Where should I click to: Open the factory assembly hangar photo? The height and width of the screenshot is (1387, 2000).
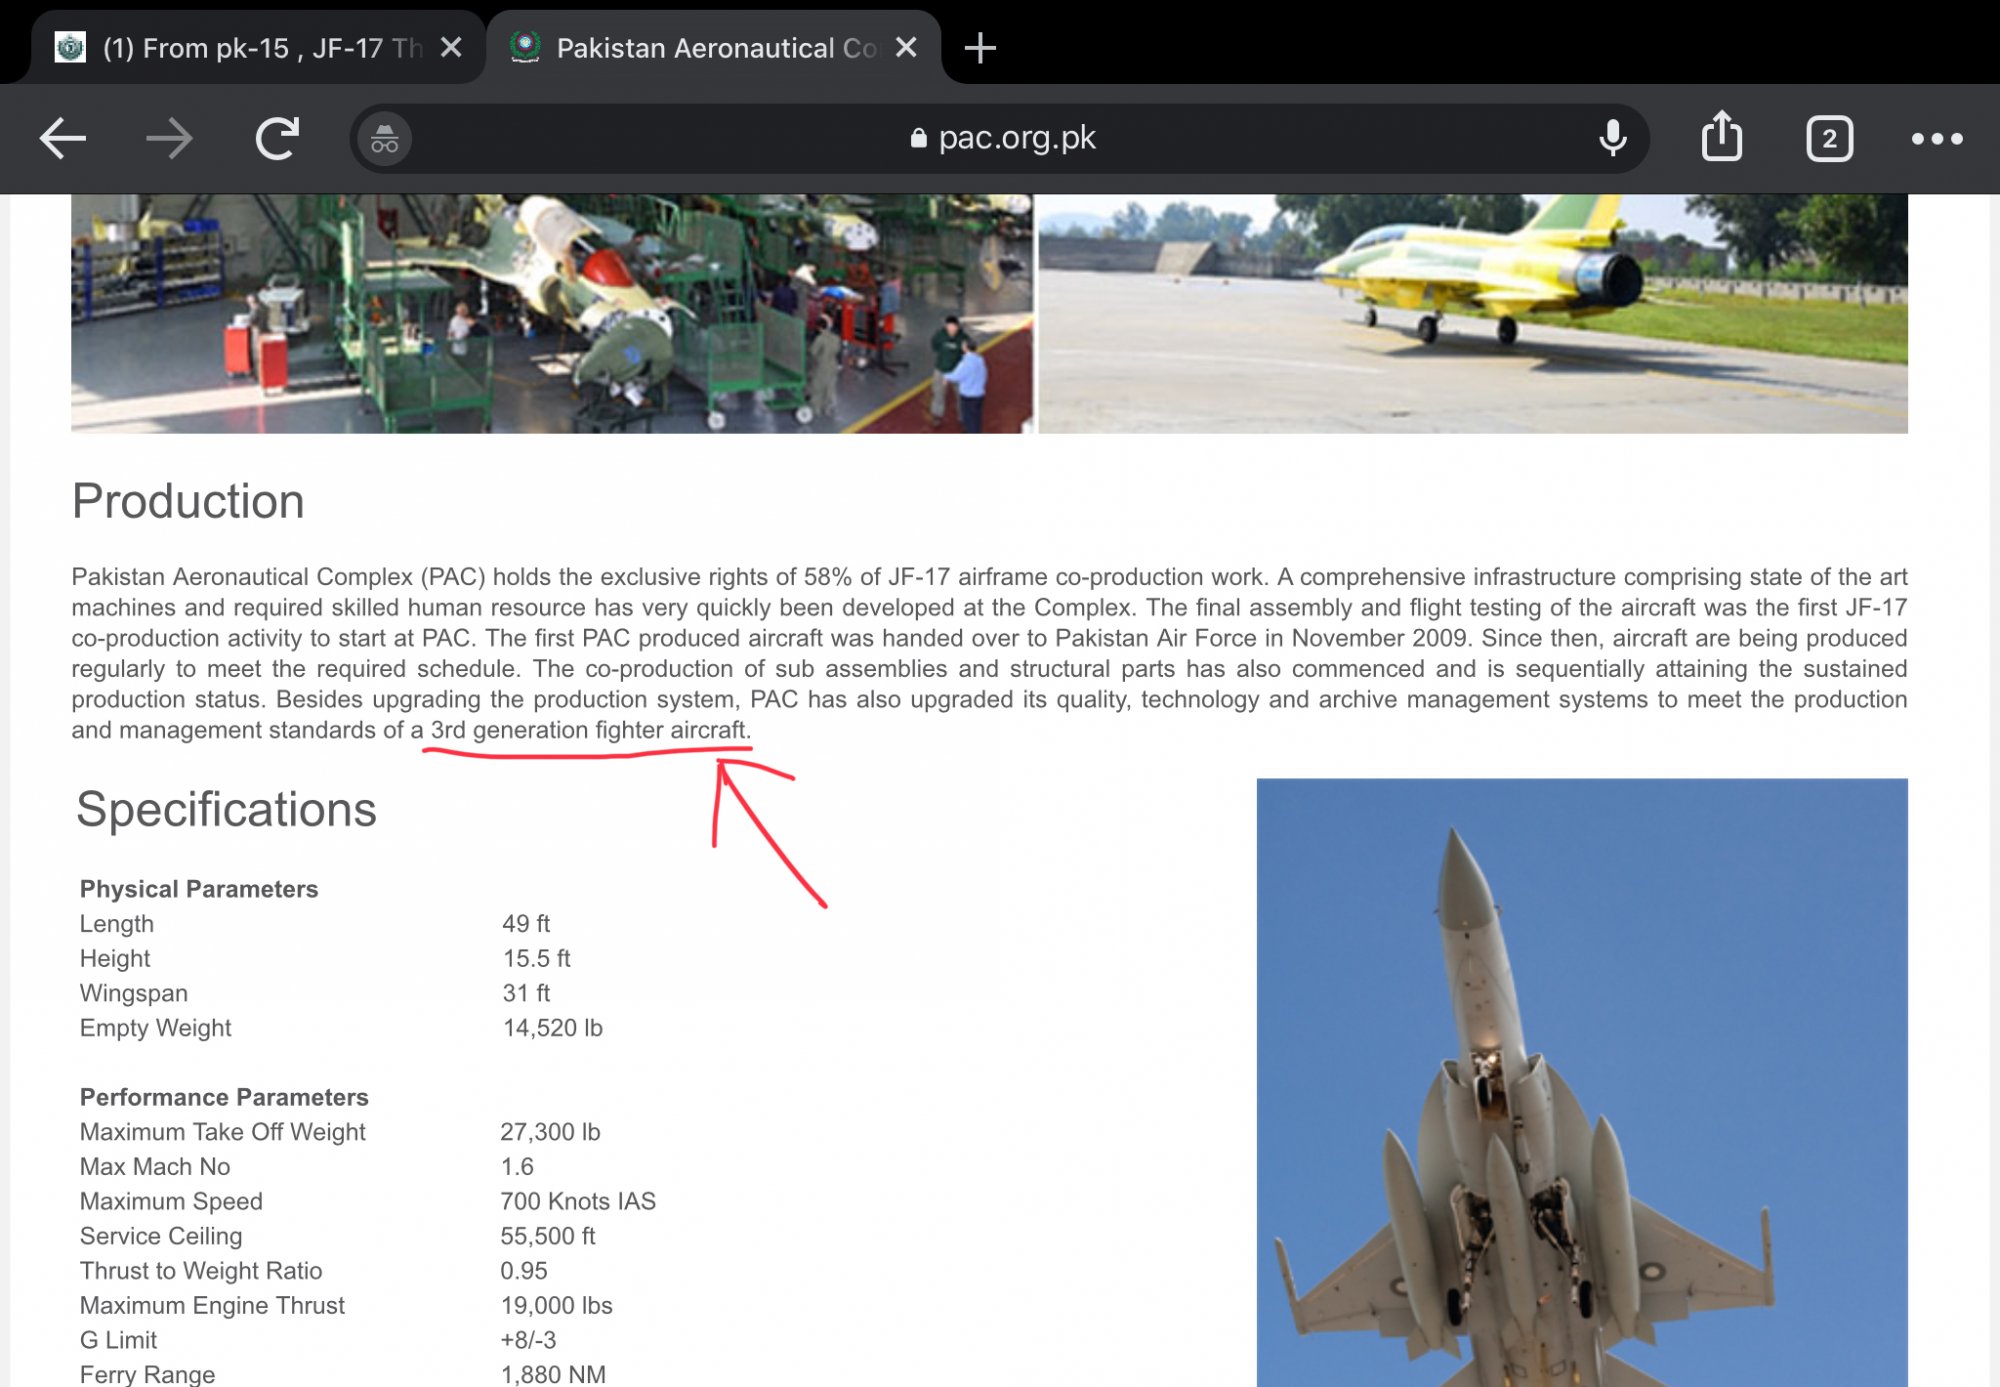[x=552, y=314]
